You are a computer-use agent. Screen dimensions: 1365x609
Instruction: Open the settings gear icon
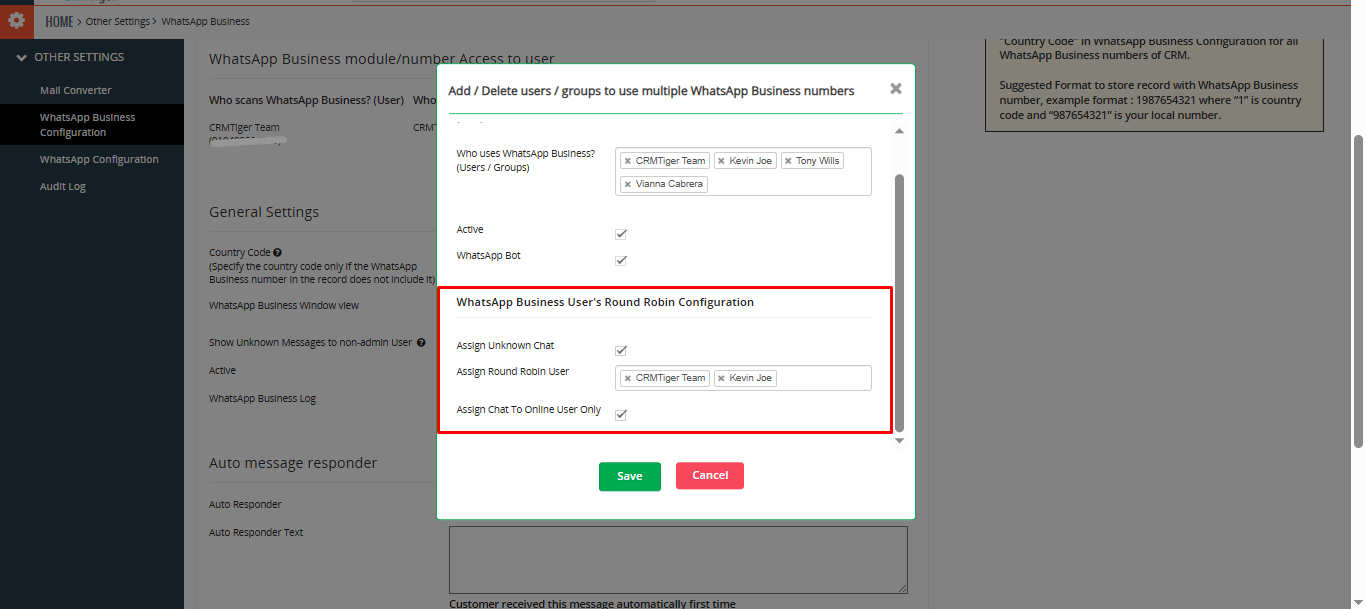16,20
